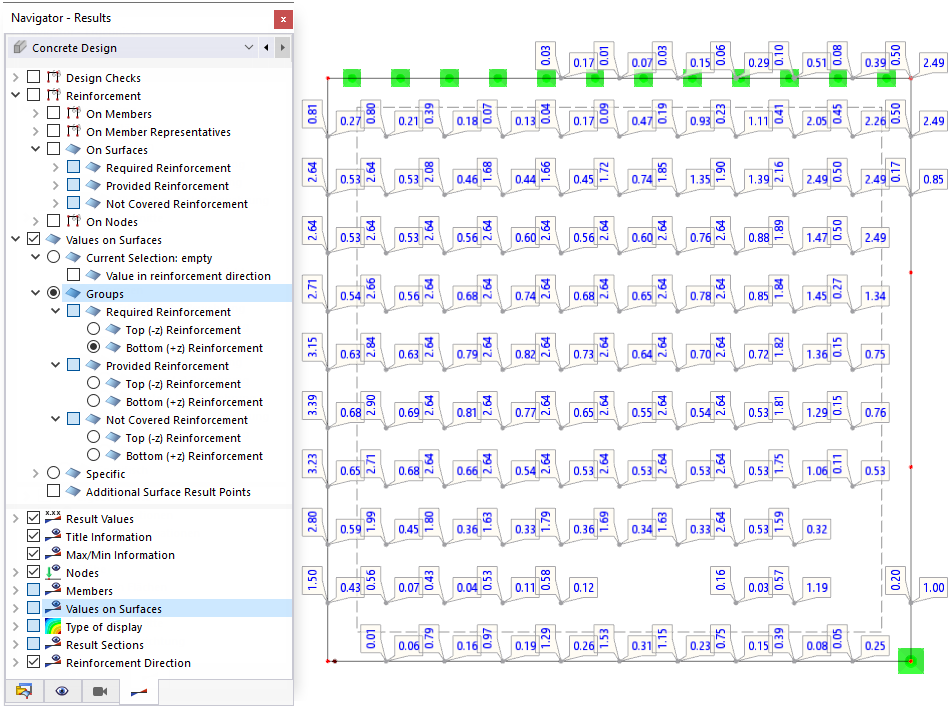Open the Display navigator eye icon

click(x=62, y=691)
